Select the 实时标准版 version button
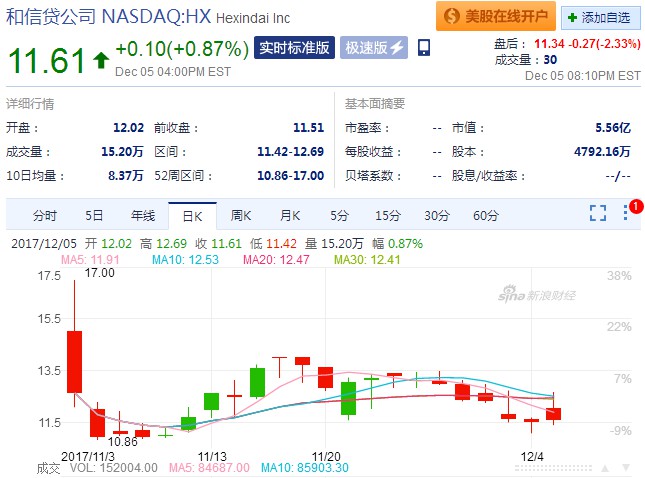This screenshot has width=645, height=478. (x=294, y=48)
